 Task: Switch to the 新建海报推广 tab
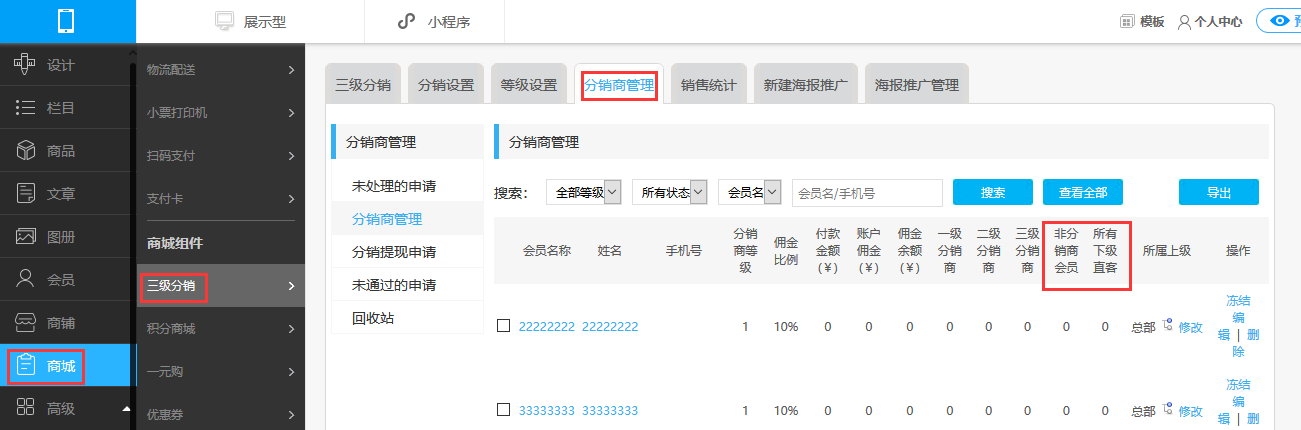tap(805, 85)
